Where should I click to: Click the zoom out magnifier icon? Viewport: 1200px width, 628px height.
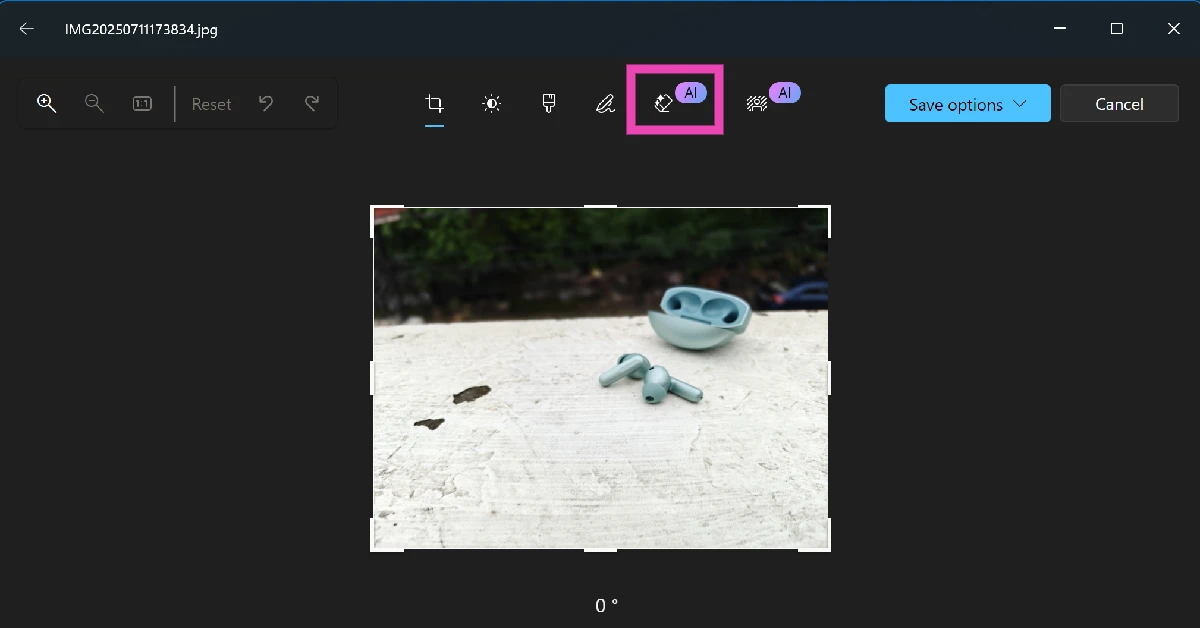click(94, 103)
